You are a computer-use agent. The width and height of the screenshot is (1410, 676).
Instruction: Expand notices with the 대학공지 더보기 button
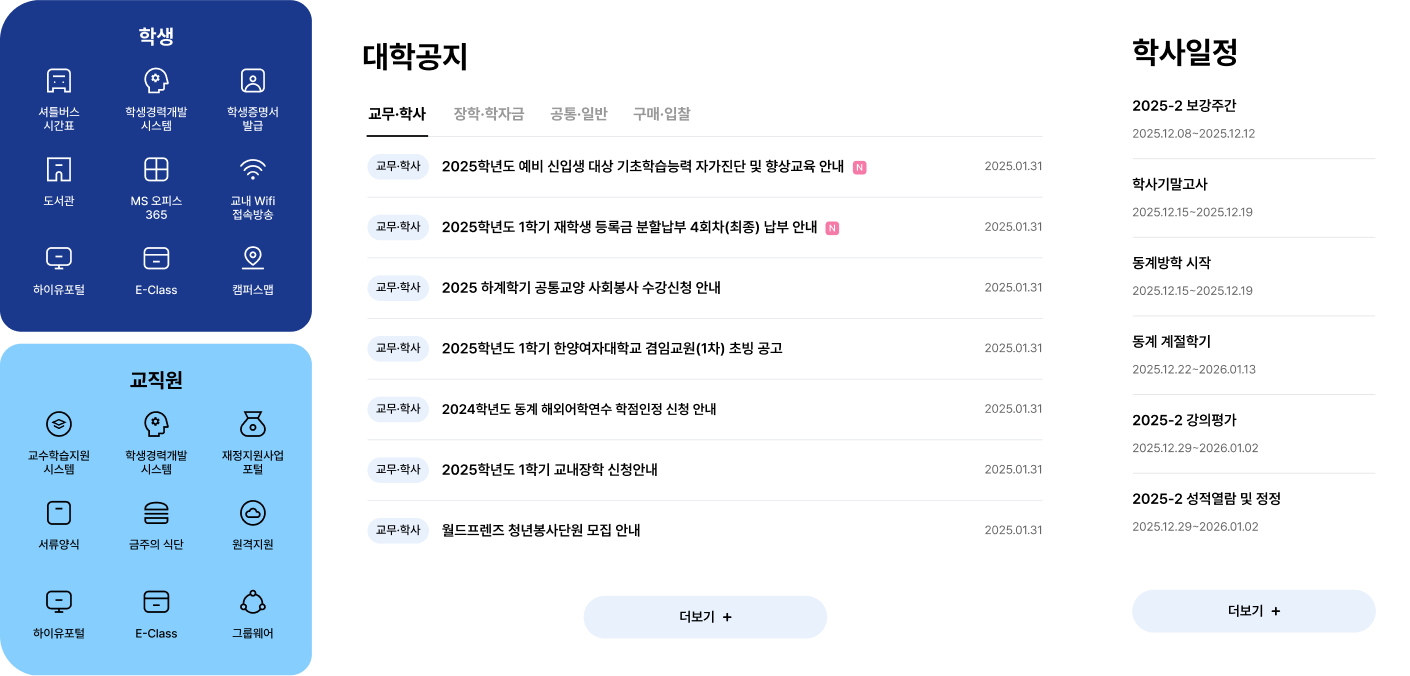tap(705, 617)
